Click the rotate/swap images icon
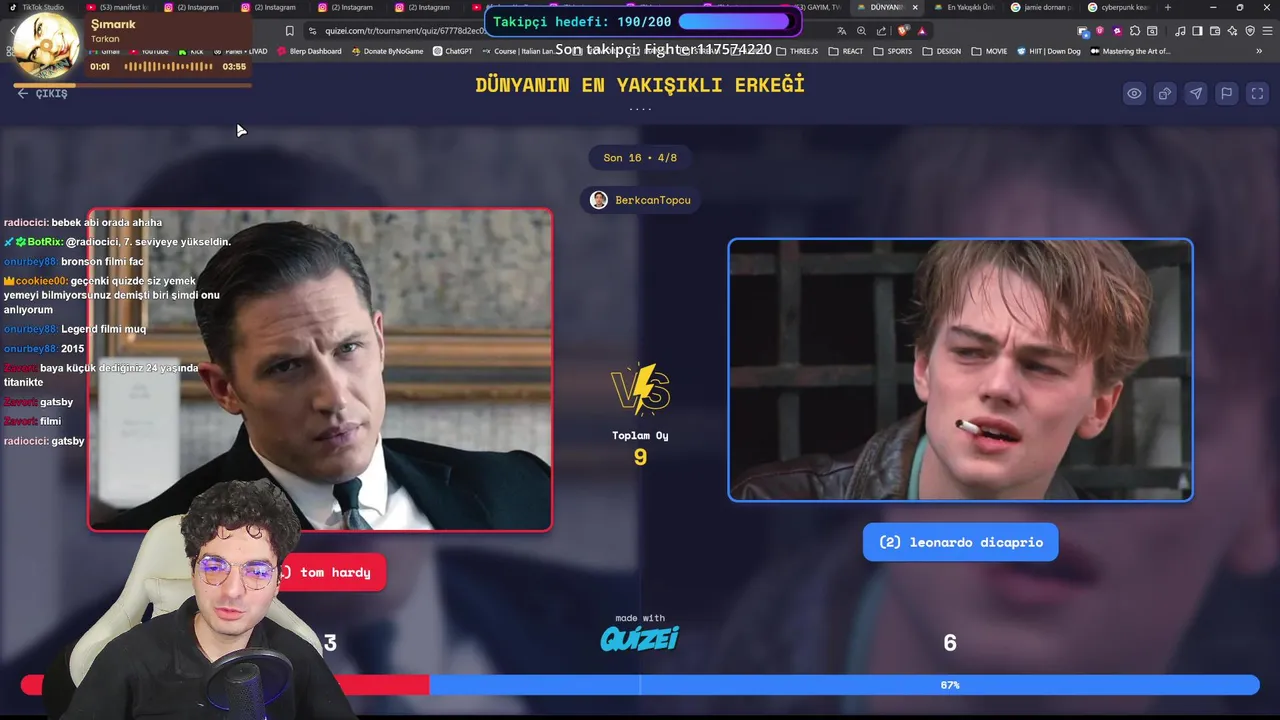1280x720 pixels. coord(1165,93)
